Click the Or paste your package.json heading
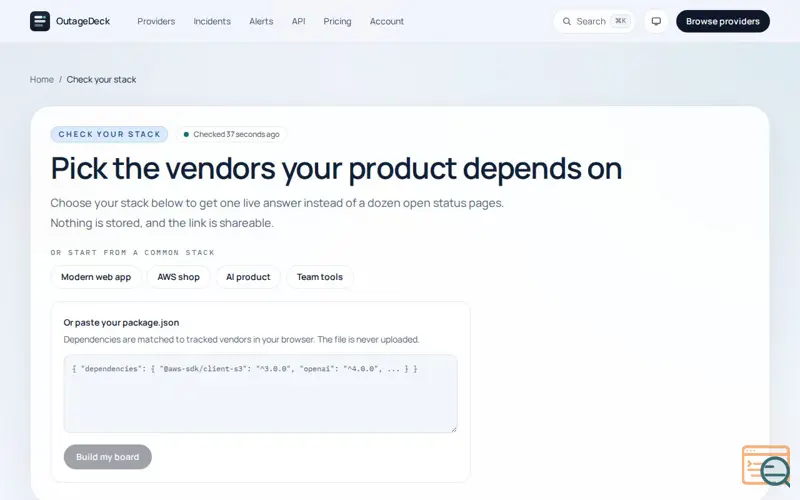 coord(121,322)
